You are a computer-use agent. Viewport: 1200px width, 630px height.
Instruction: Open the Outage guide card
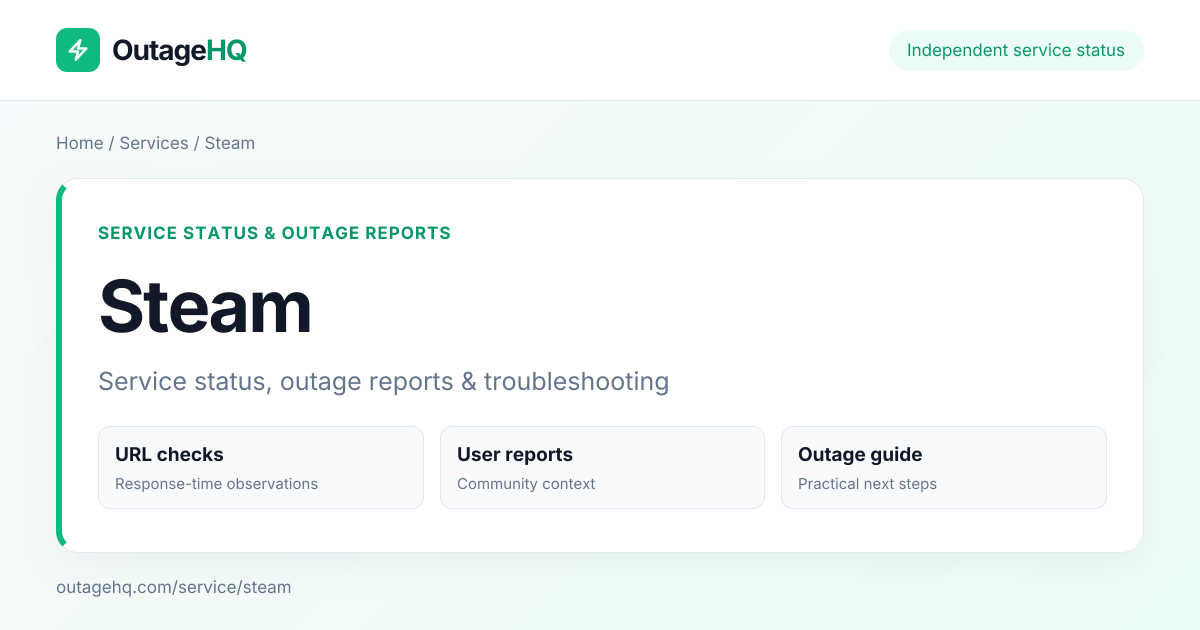click(x=944, y=467)
